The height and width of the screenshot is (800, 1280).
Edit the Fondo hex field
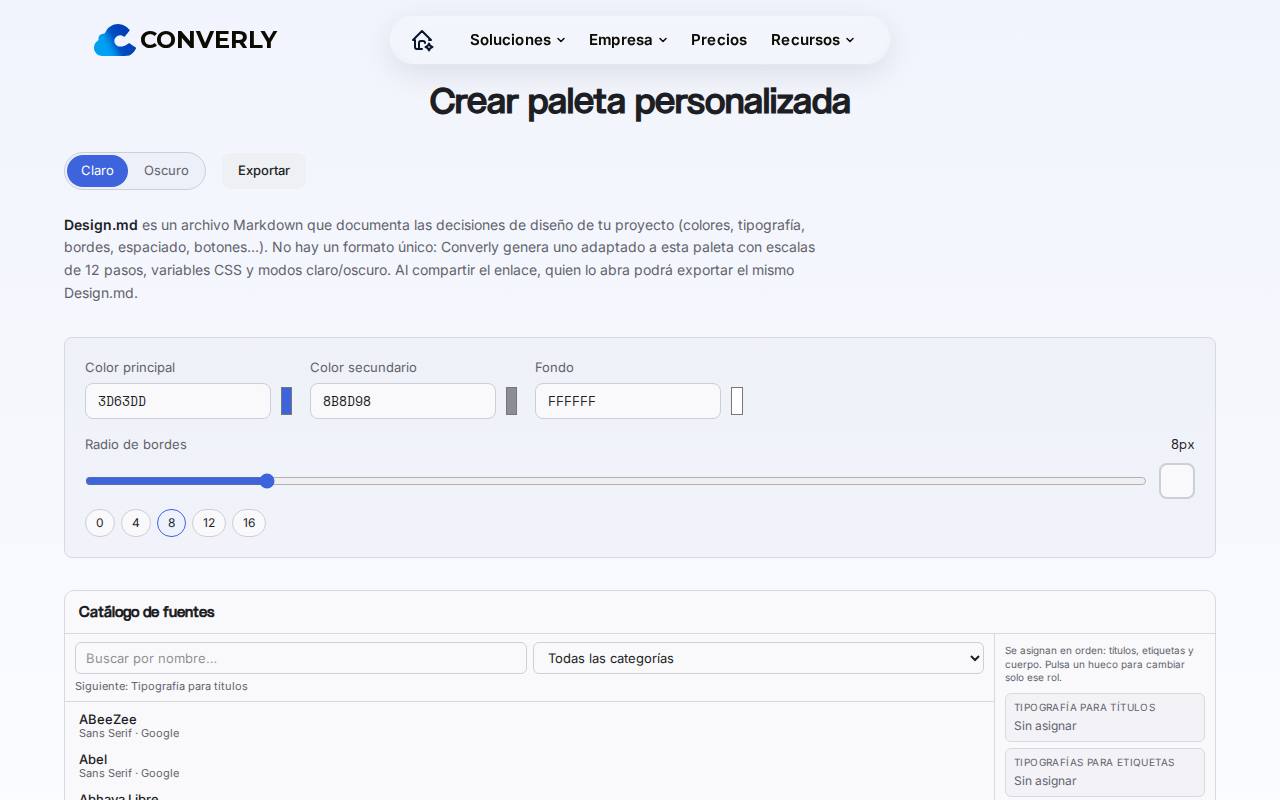tap(628, 401)
